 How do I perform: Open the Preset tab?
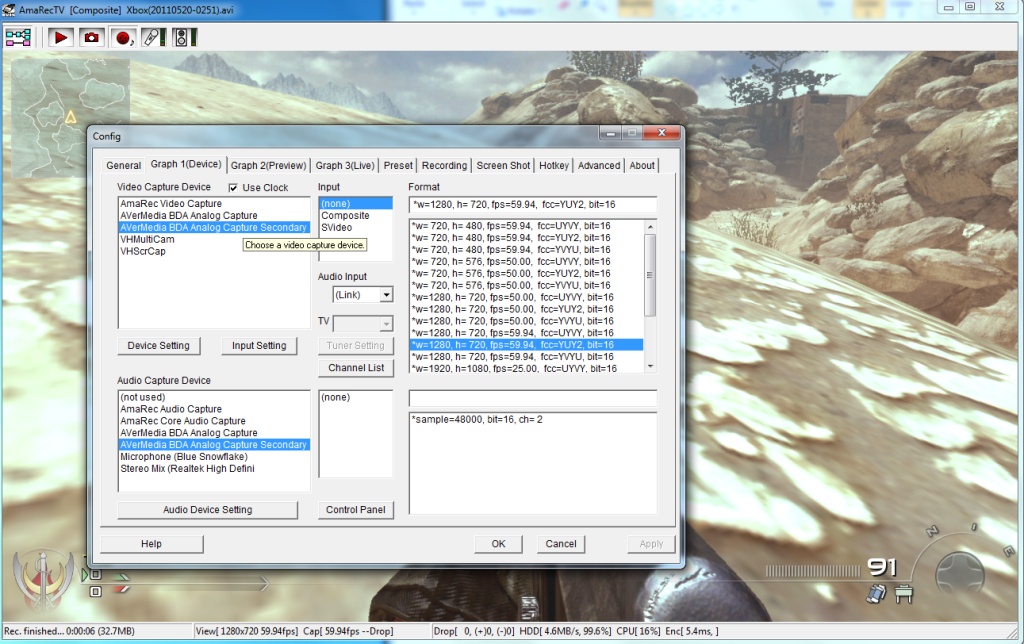click(398, 166)
